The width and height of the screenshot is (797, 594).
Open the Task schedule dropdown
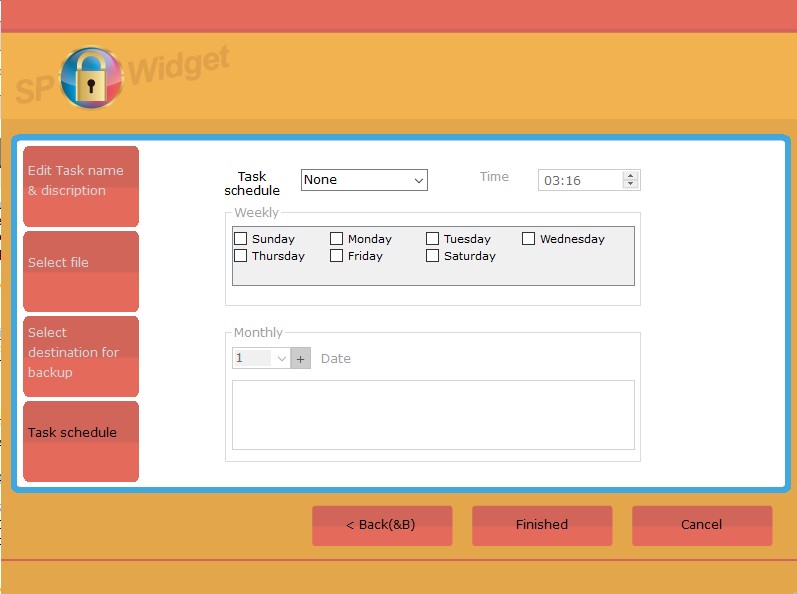coord(364,180)
